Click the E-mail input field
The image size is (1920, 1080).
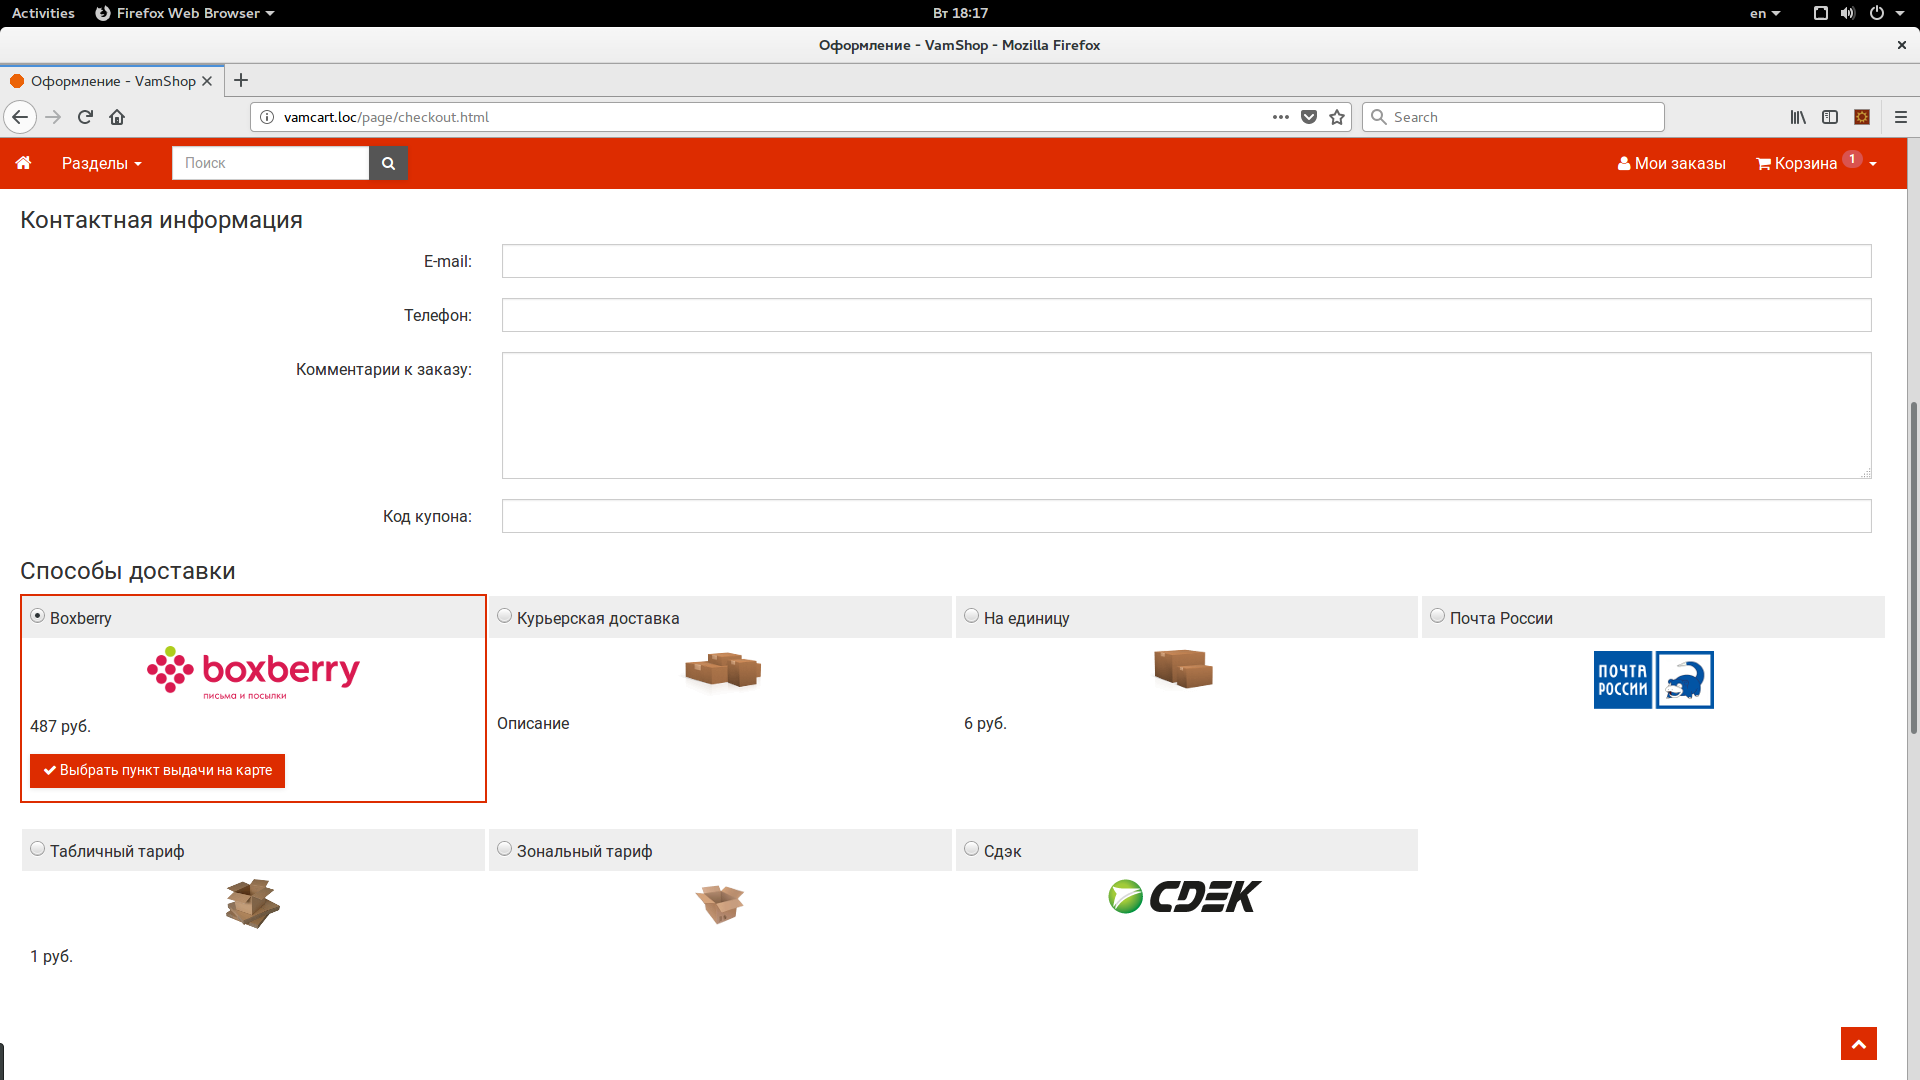(1186, 261)
